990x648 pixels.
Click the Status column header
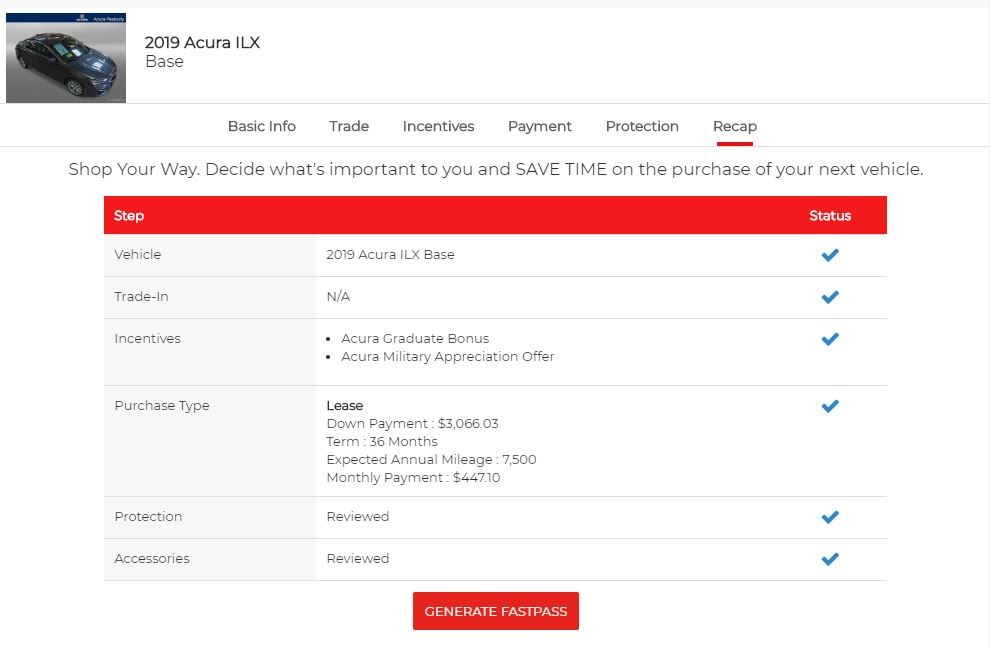[x=830, y=215]
